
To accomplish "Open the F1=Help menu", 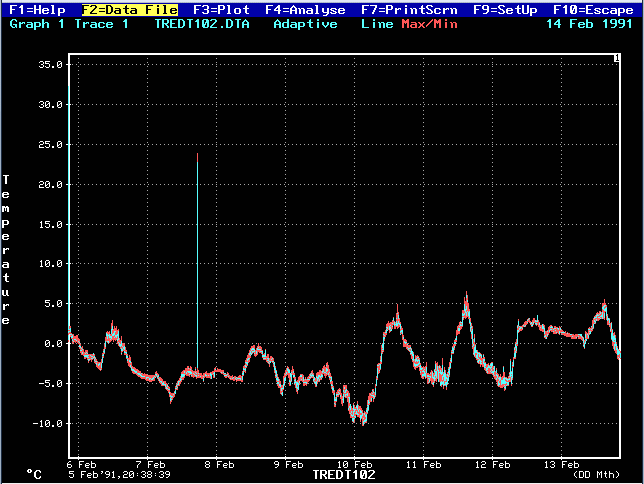I will click(x=37, y=9).
